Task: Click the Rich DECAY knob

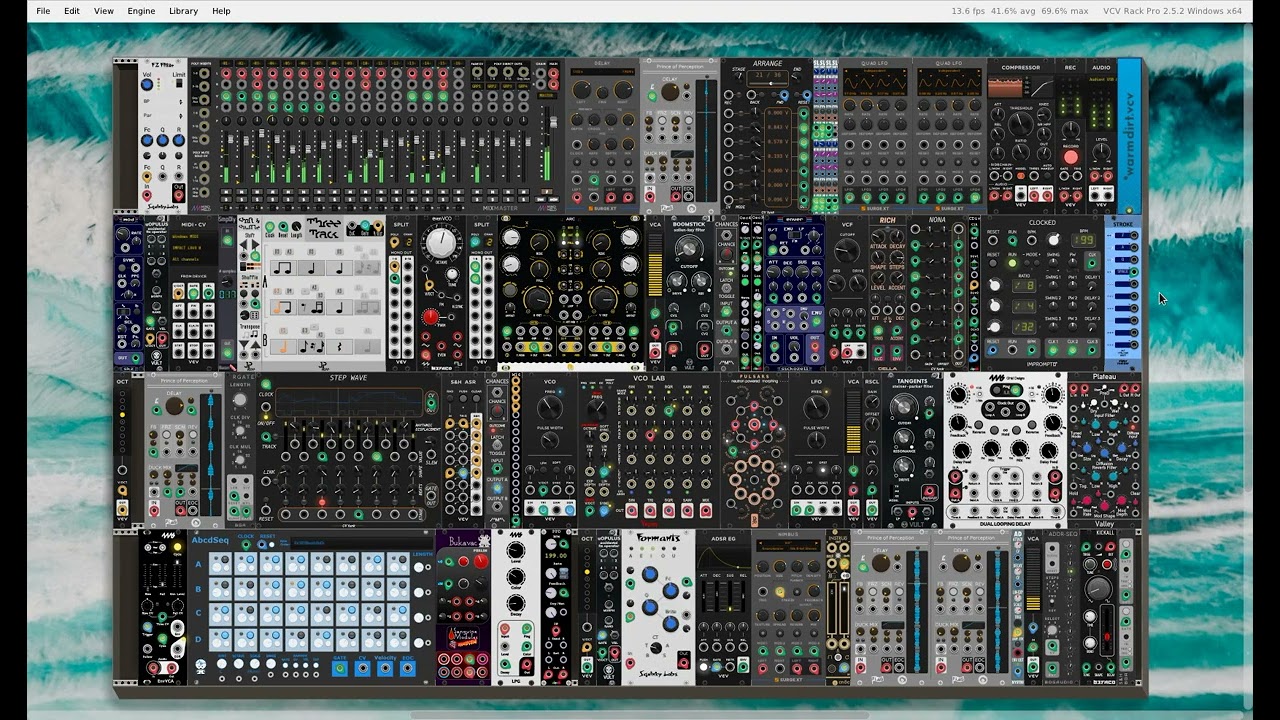Action: coord(897,236)
